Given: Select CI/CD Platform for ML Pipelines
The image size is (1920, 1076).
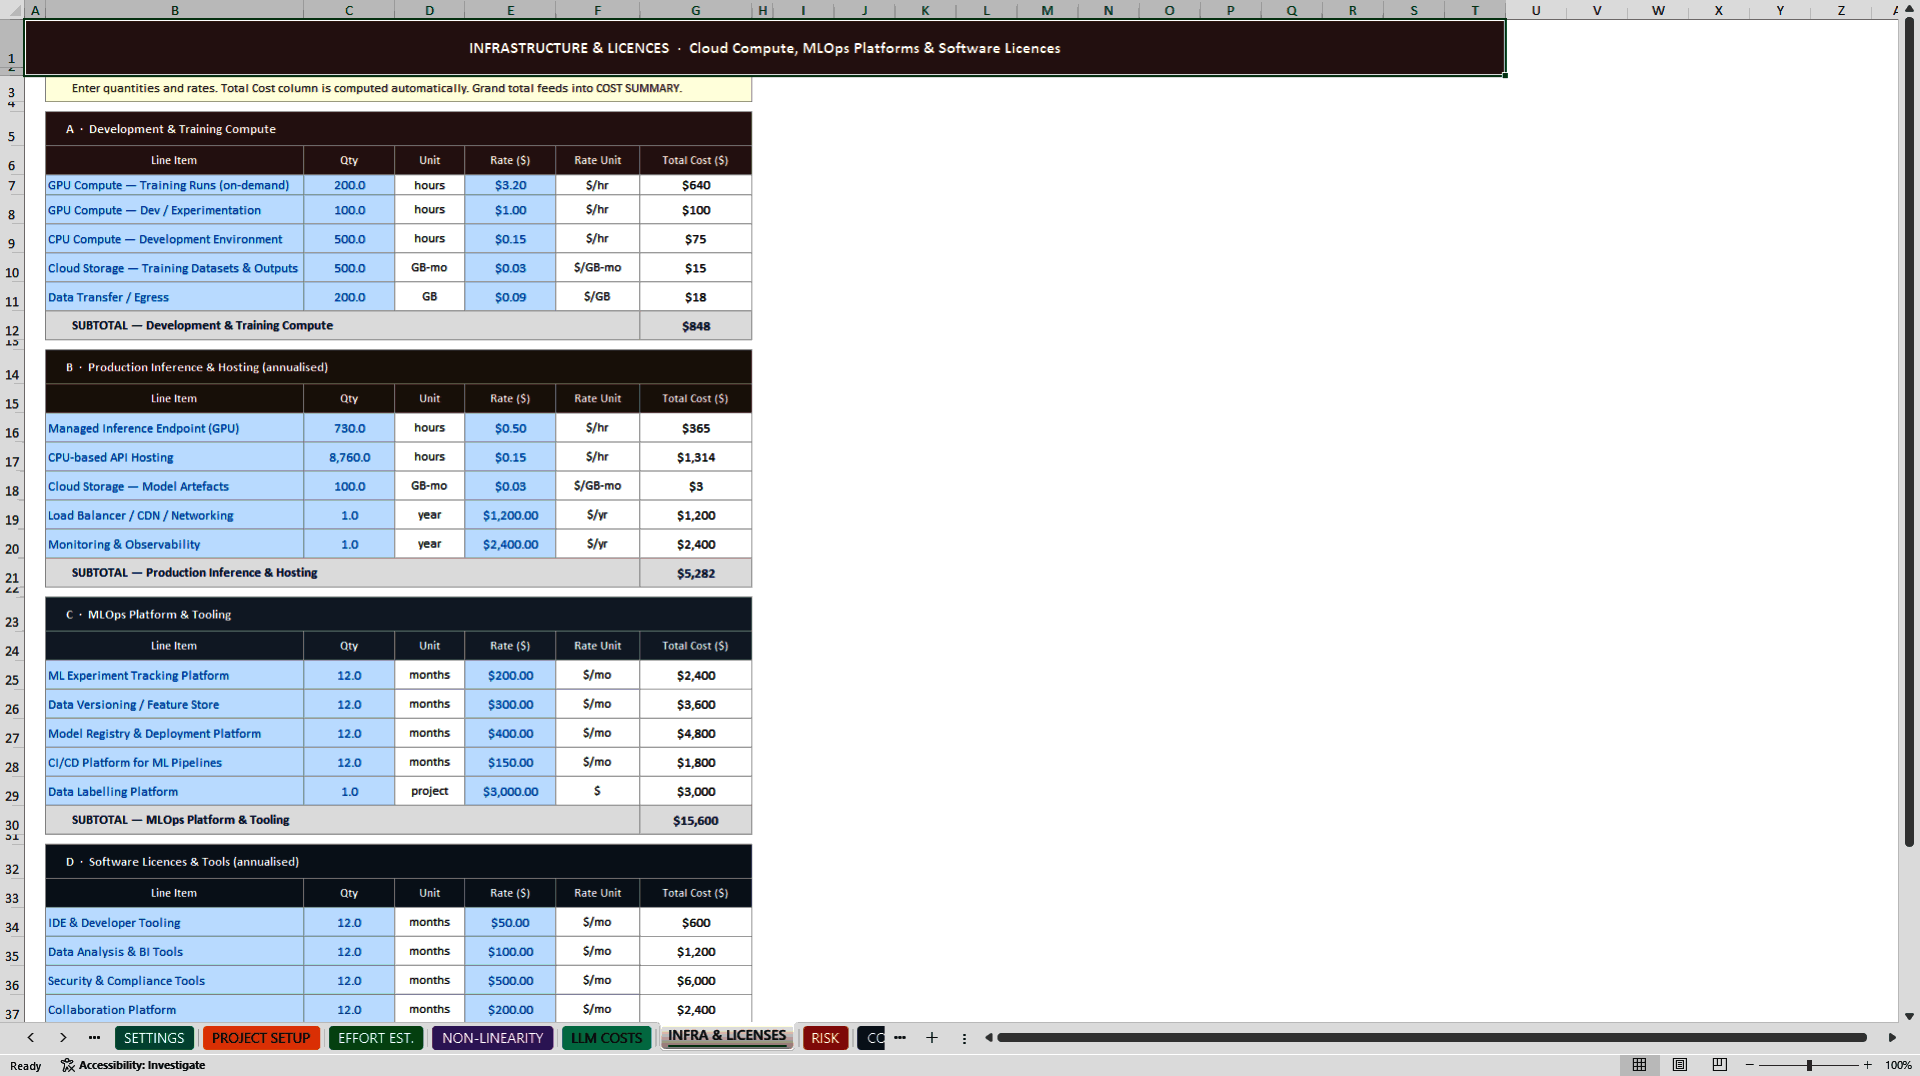Looking at the screenshot, I should (x=174, y=762).
